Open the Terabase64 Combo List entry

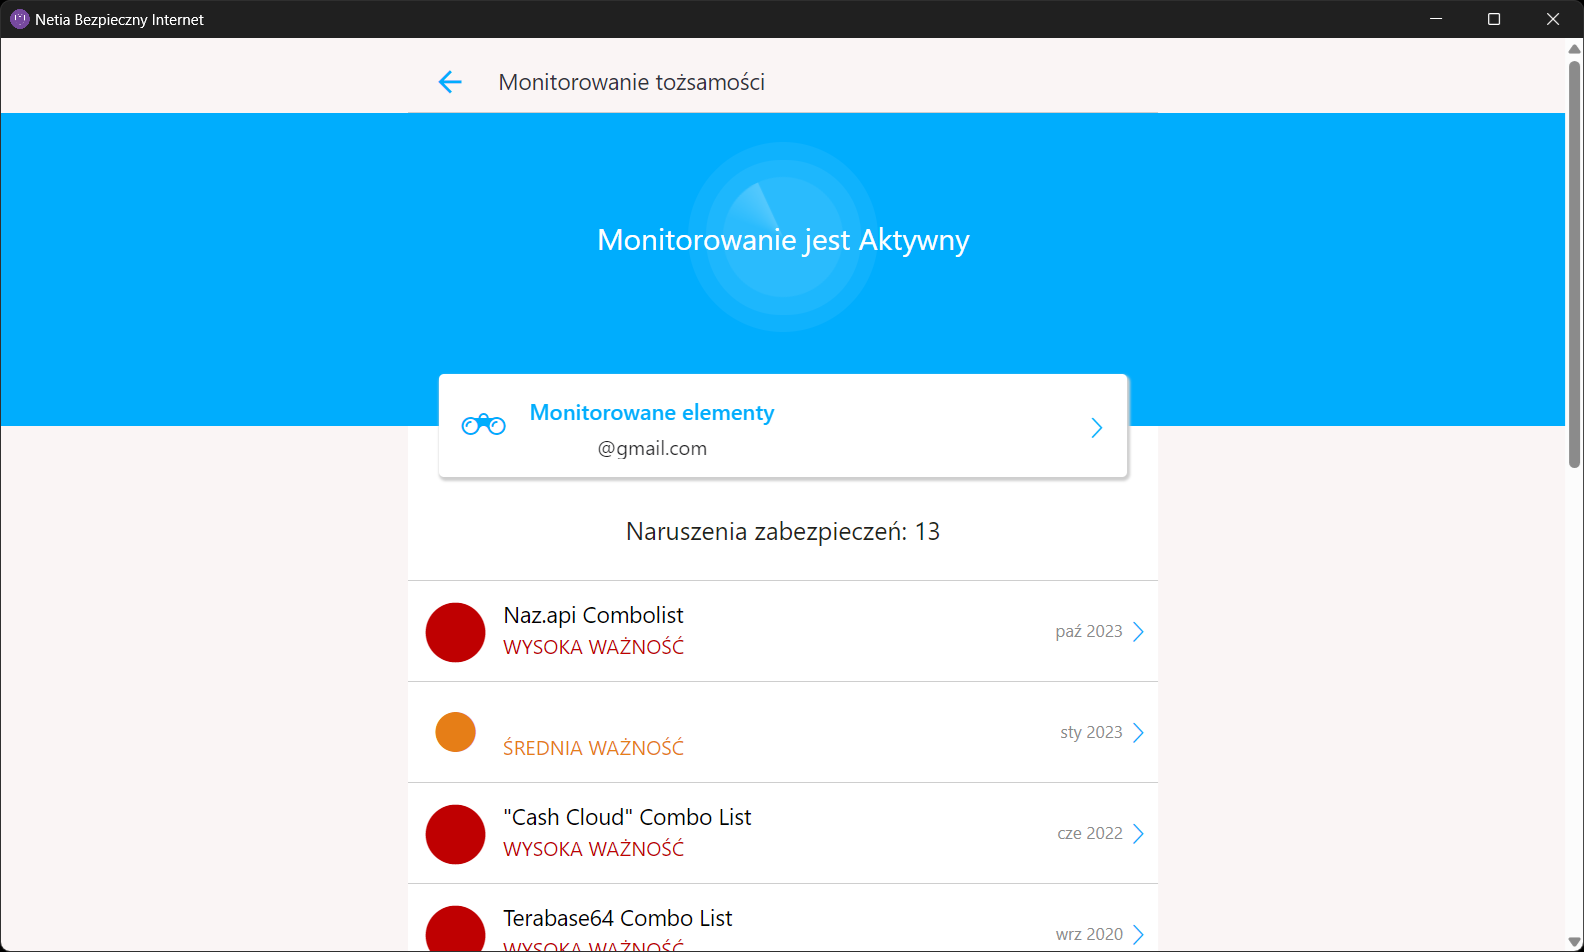(617, 918)
